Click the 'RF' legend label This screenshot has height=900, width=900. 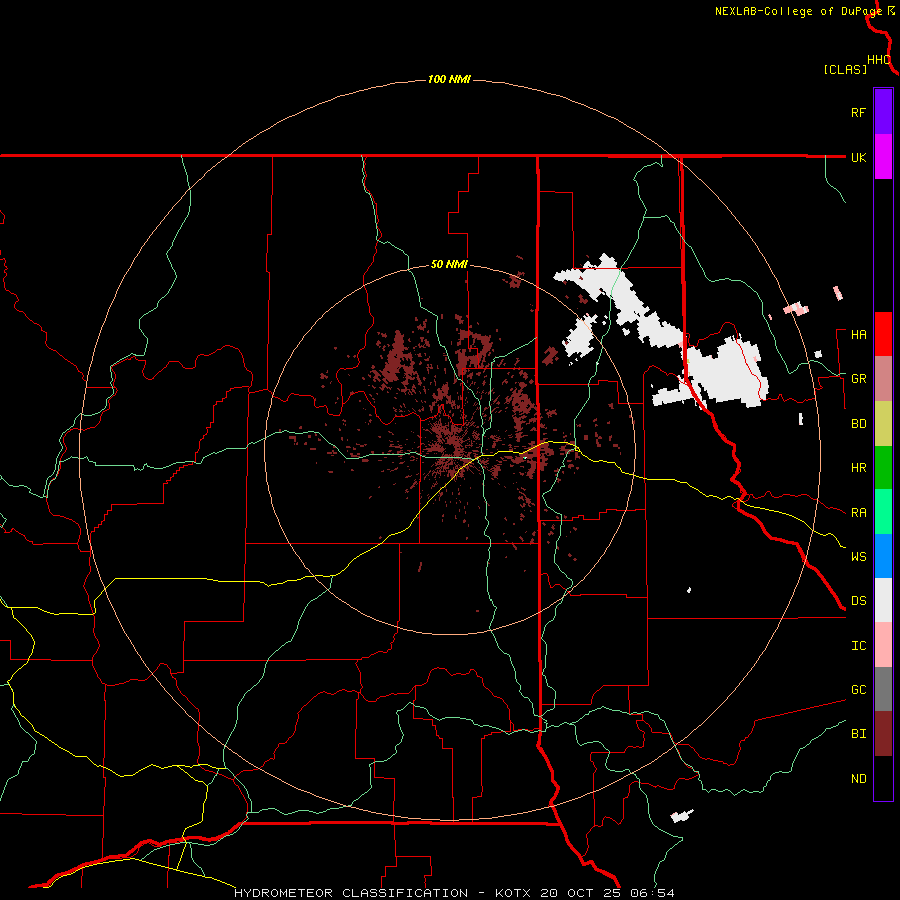pos(858,112)
